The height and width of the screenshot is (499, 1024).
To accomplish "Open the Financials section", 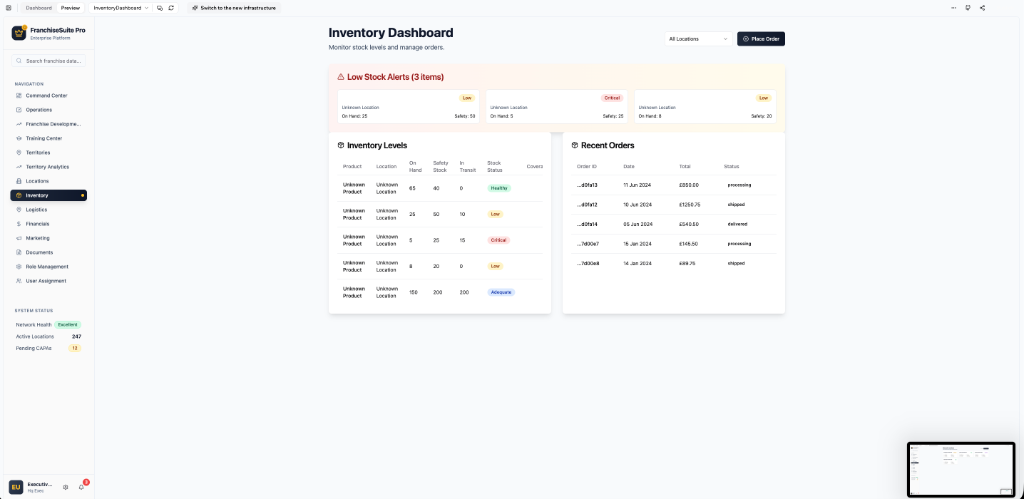I will tap(48, 223).
